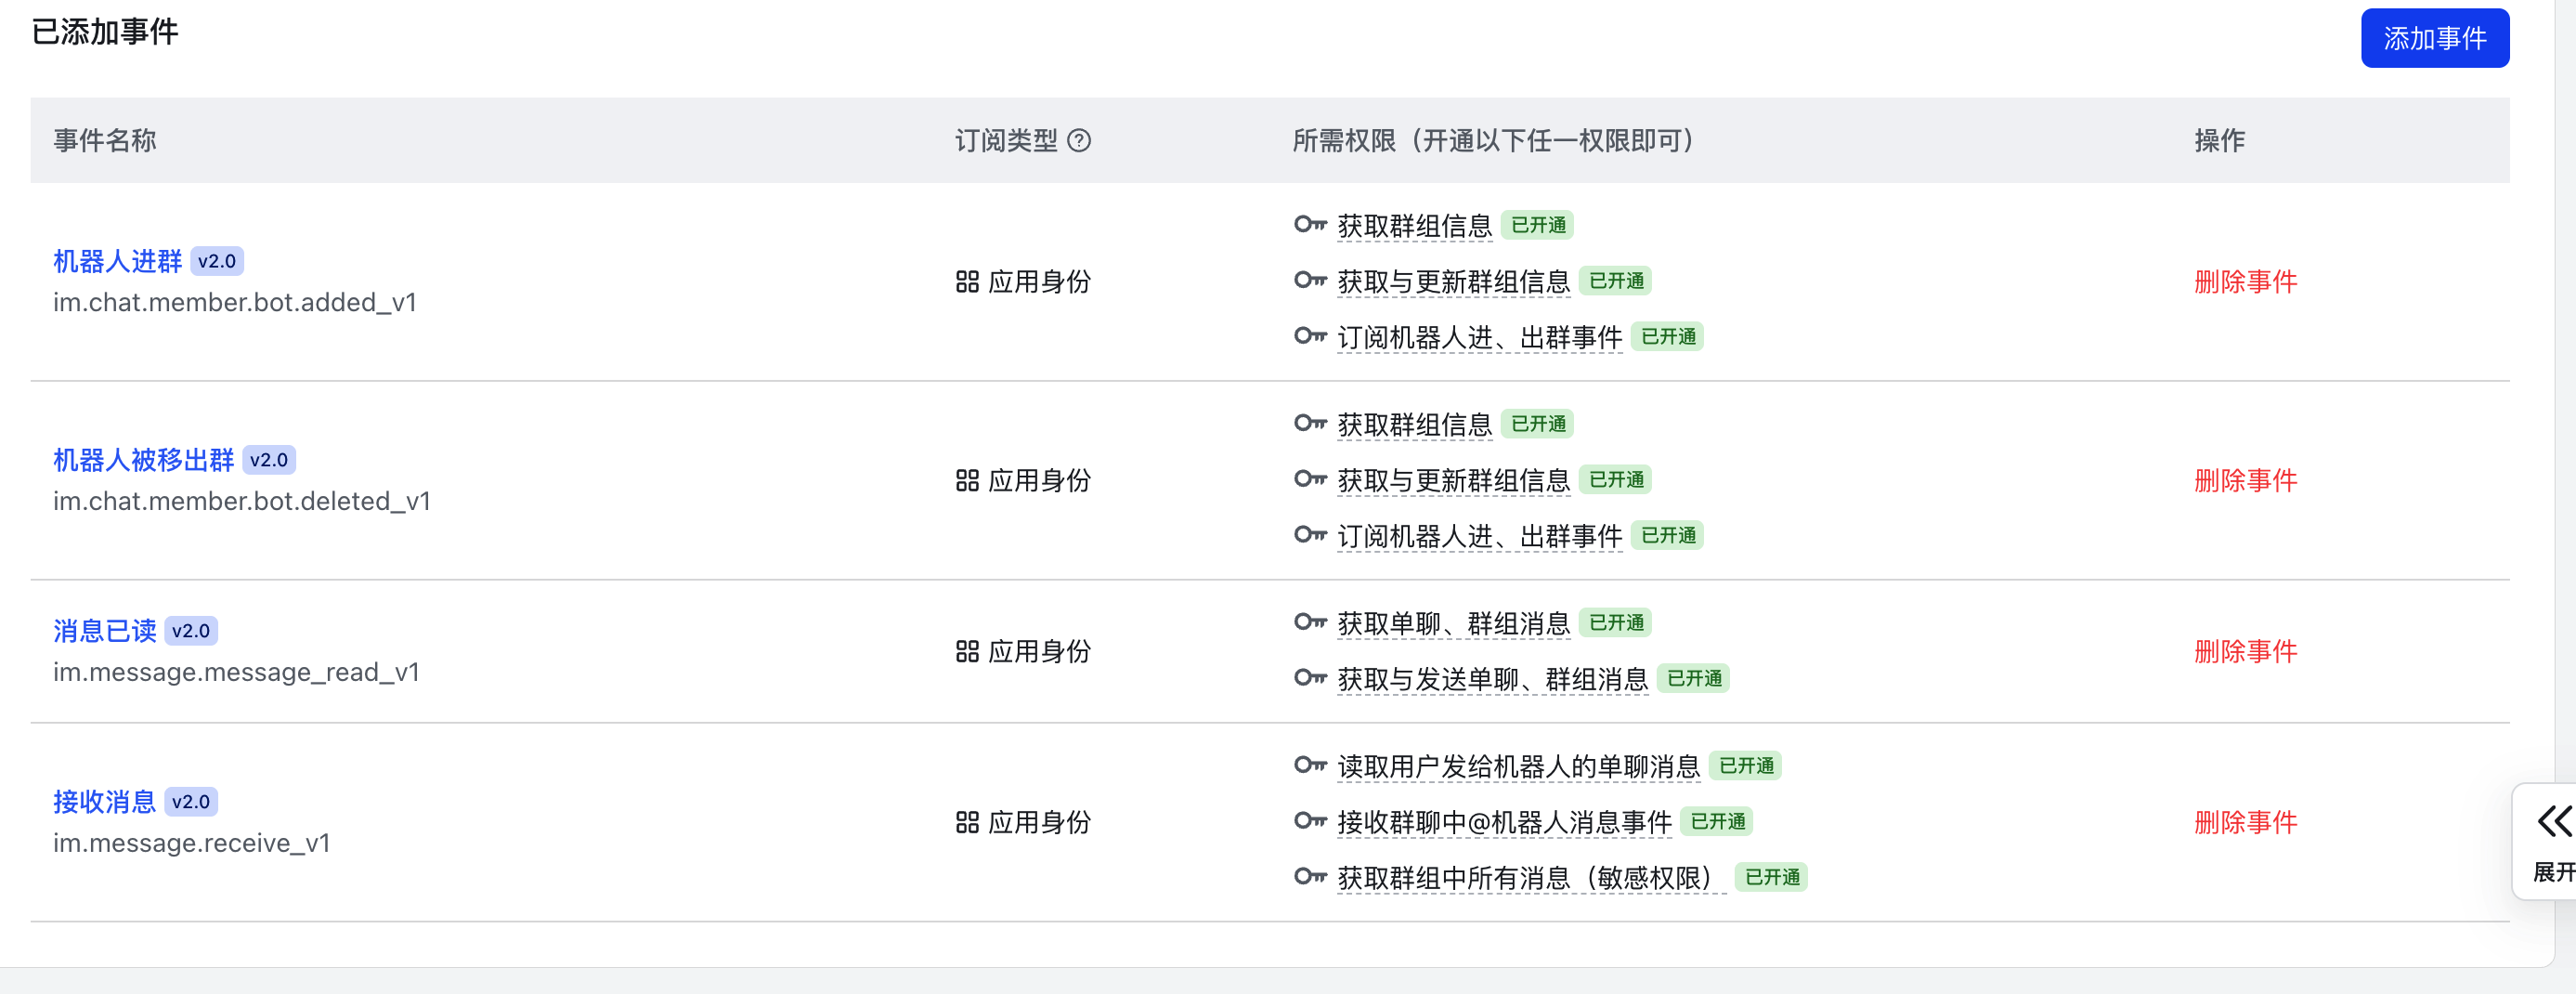Click the 应用身份 grid icon in 机器人进群 row
2576x994 pixels.
point(966,282)
